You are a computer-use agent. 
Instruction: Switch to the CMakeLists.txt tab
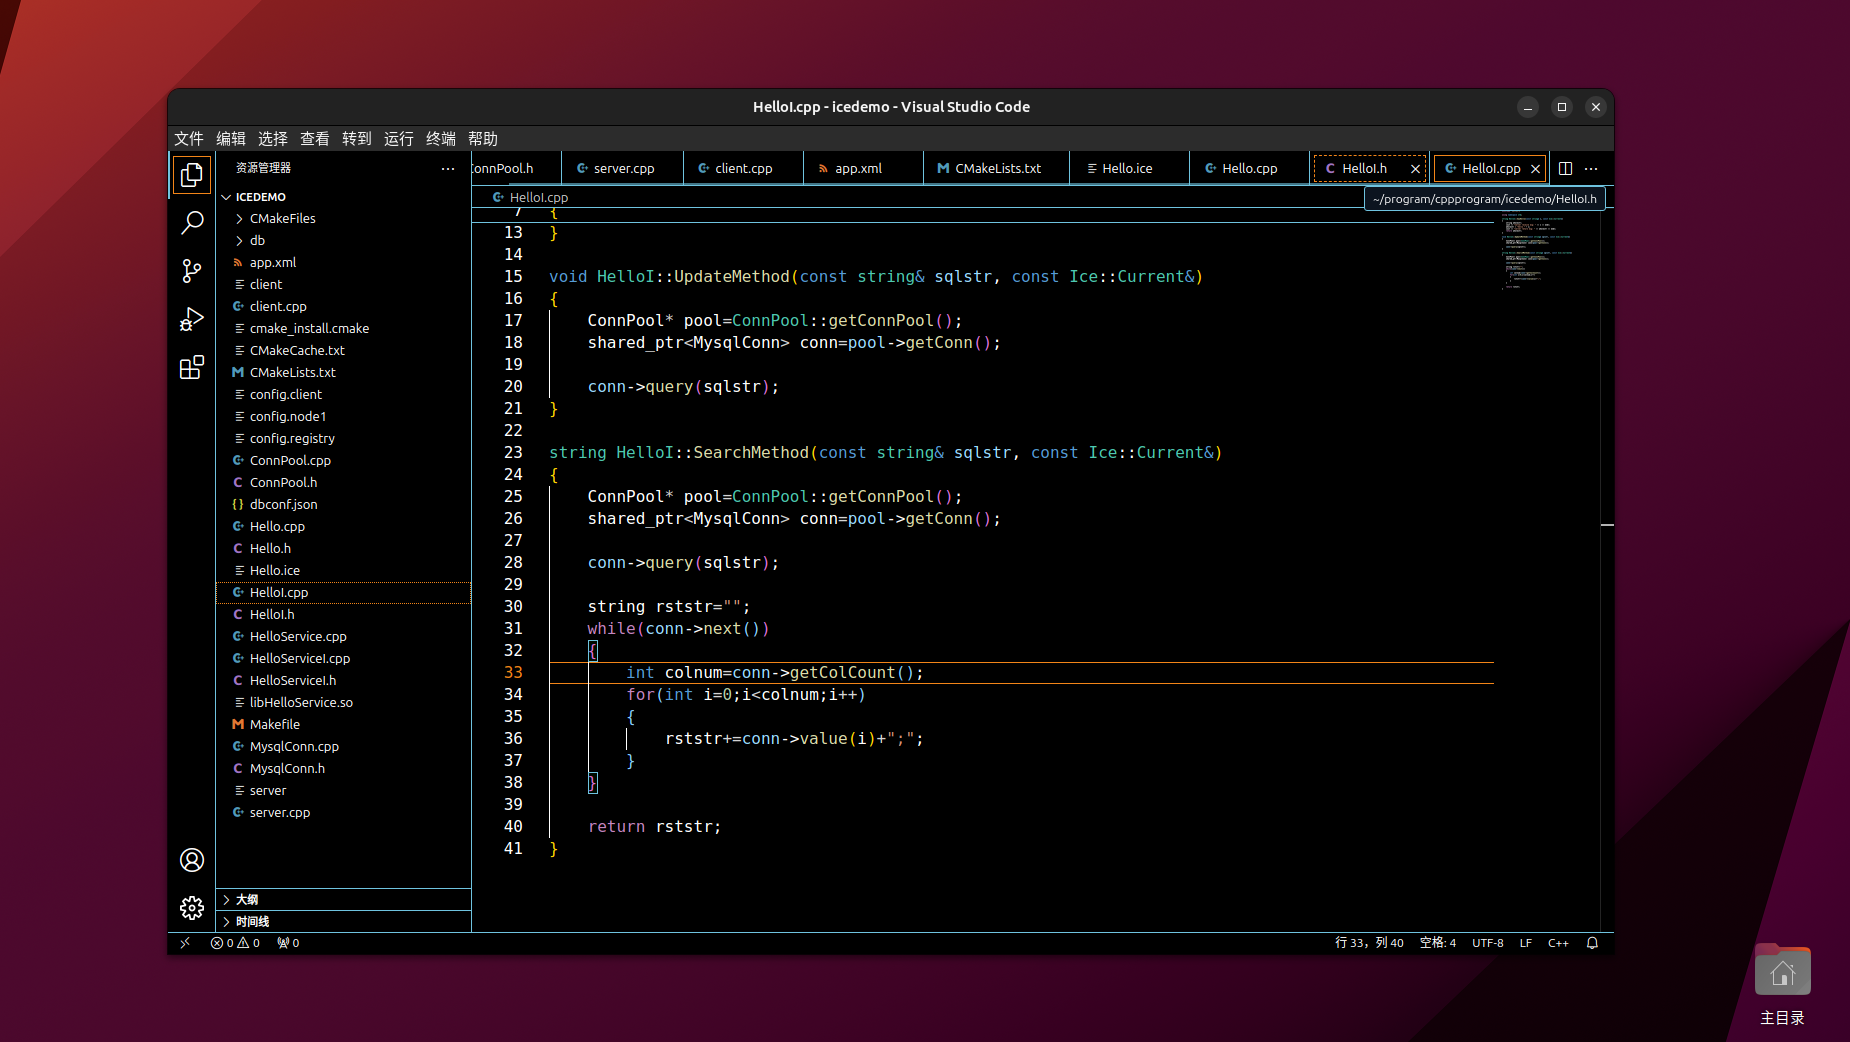tap(996, 168)
